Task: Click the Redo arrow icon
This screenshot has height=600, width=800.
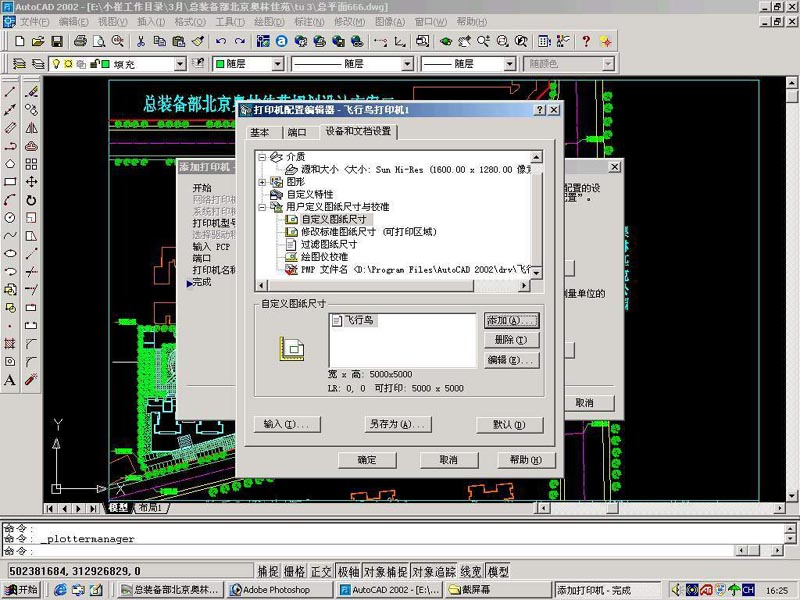Action: click(x=239, y=41)
